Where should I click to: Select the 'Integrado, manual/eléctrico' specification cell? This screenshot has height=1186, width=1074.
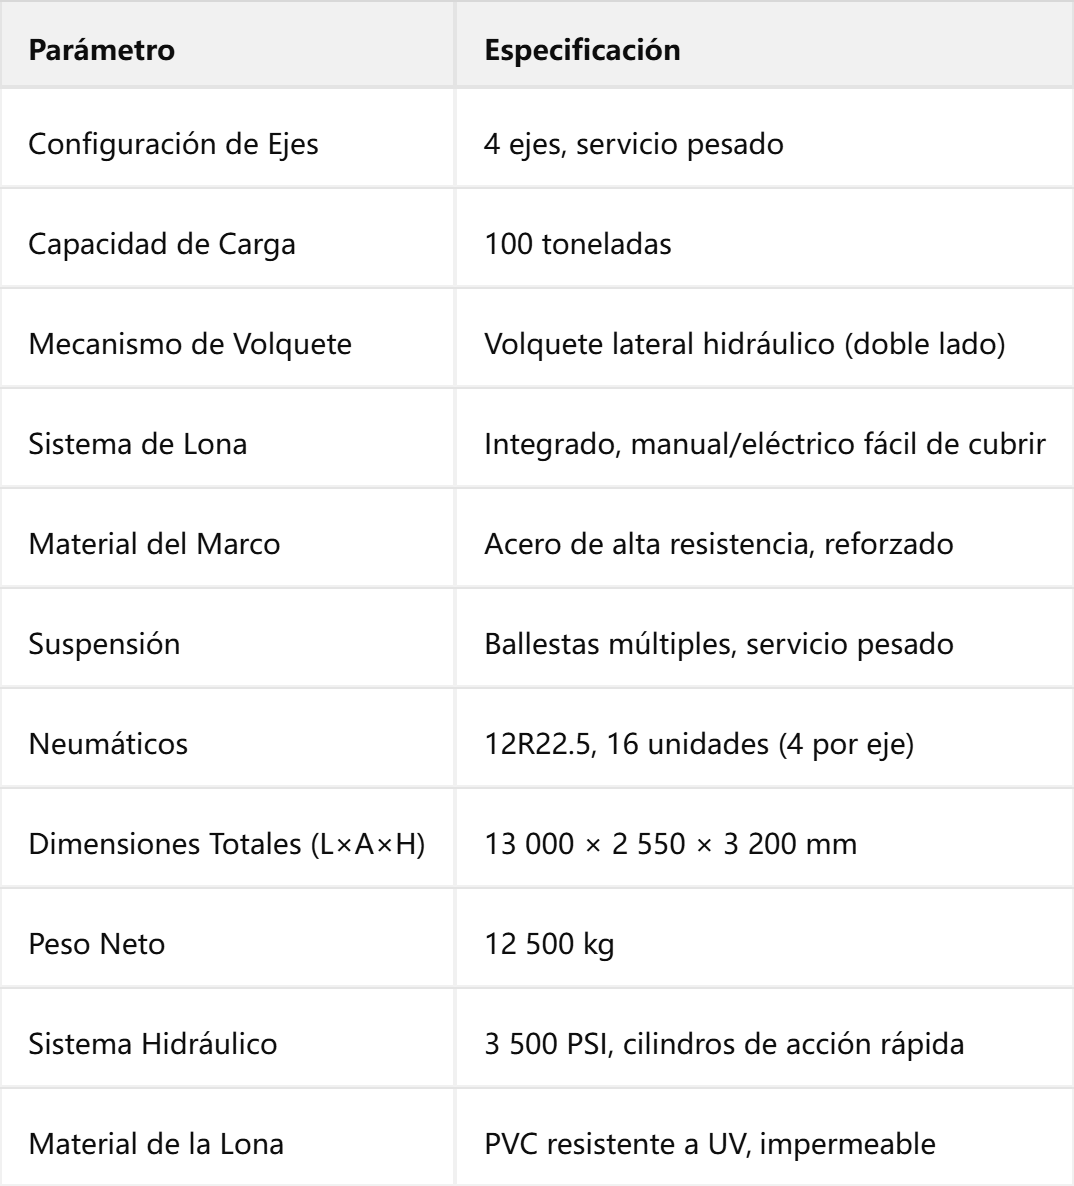[764, 438]
